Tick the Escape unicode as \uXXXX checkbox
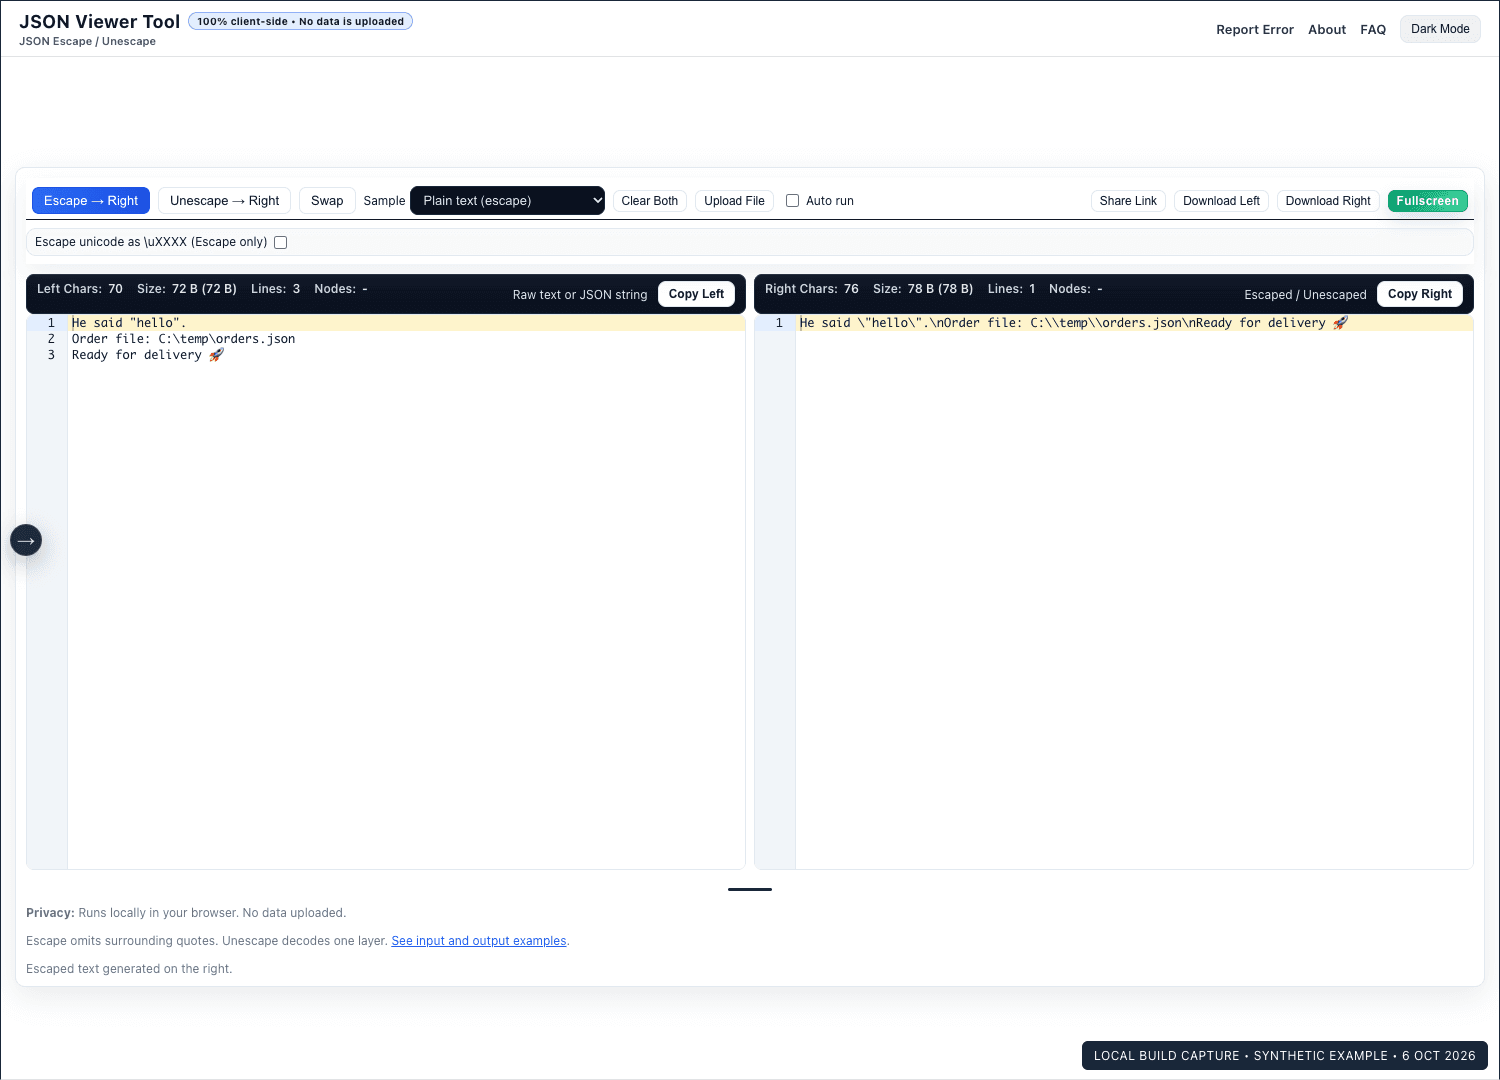 tap(280, 242)
